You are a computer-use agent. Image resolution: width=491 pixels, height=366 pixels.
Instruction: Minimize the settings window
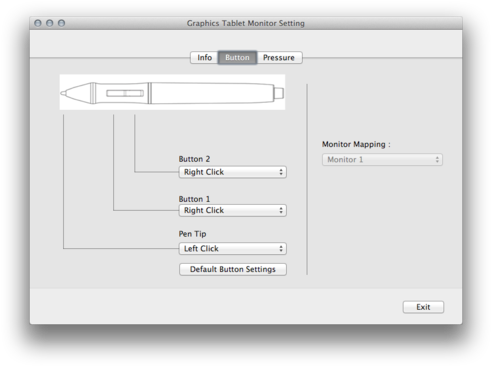(50, 23)
